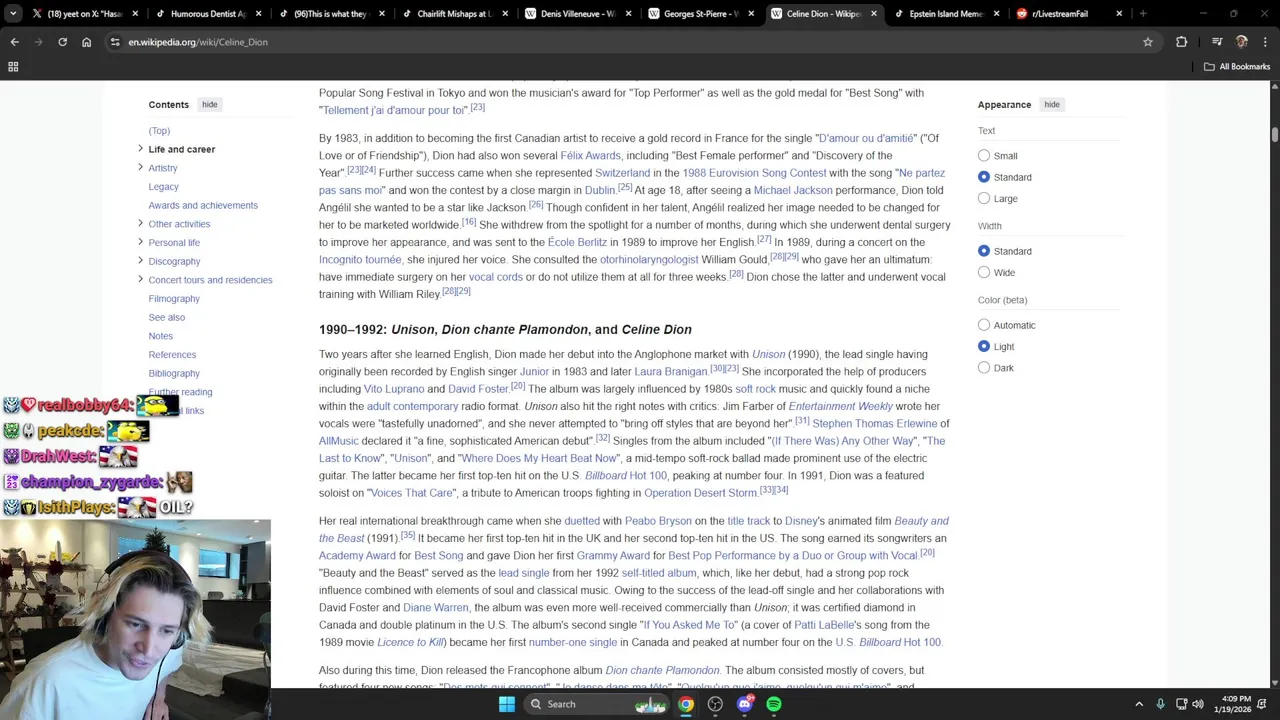Image resolution: width=1280 pixels, height=720 pixels.
Task: Open the Michael Jackson article link
Action: coord(793,190)
